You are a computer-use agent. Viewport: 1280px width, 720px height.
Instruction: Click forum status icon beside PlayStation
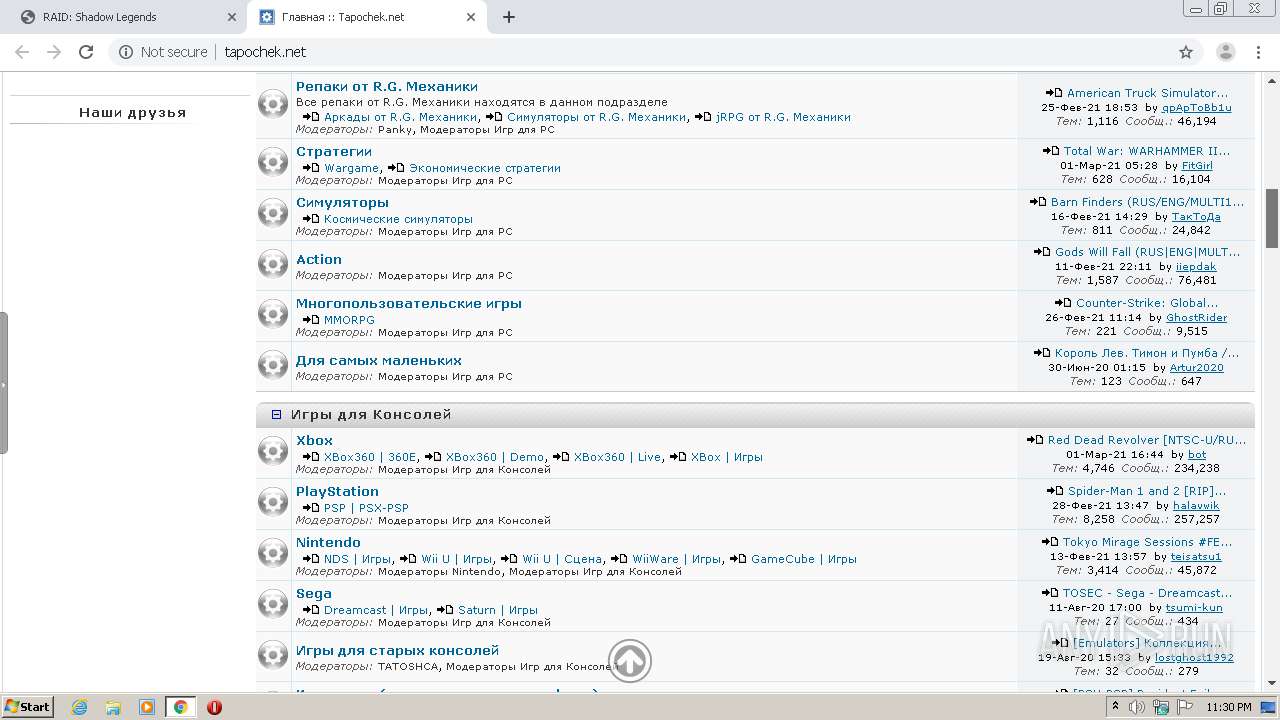click(273, 502)
